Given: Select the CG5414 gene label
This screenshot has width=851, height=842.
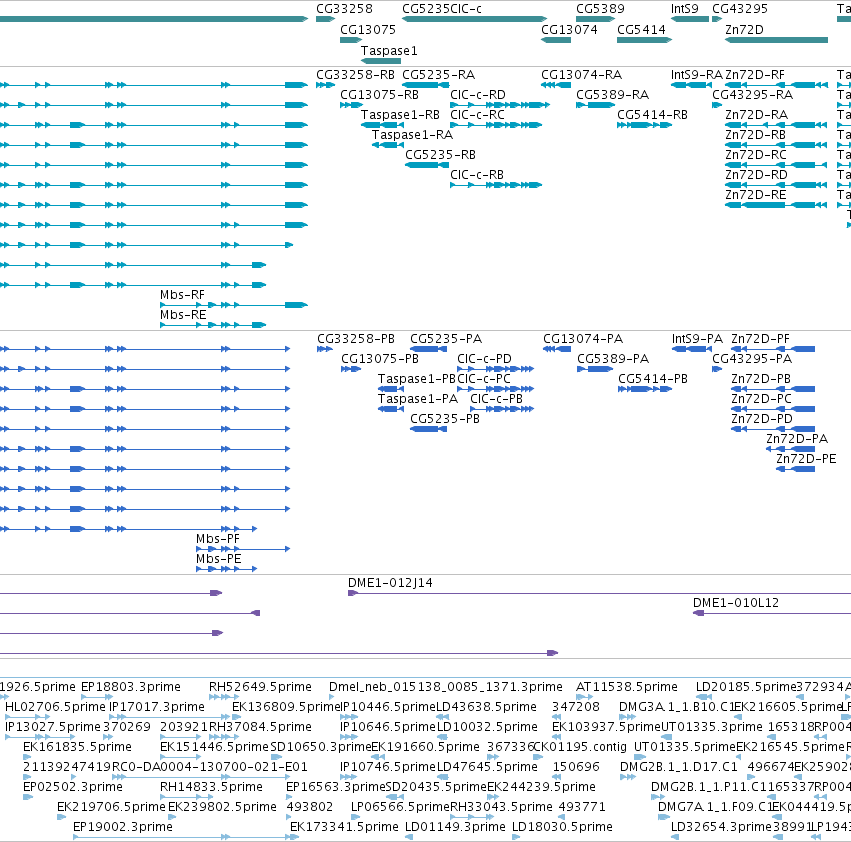Looking at the screenshot, I should click(x=642, y=30).
